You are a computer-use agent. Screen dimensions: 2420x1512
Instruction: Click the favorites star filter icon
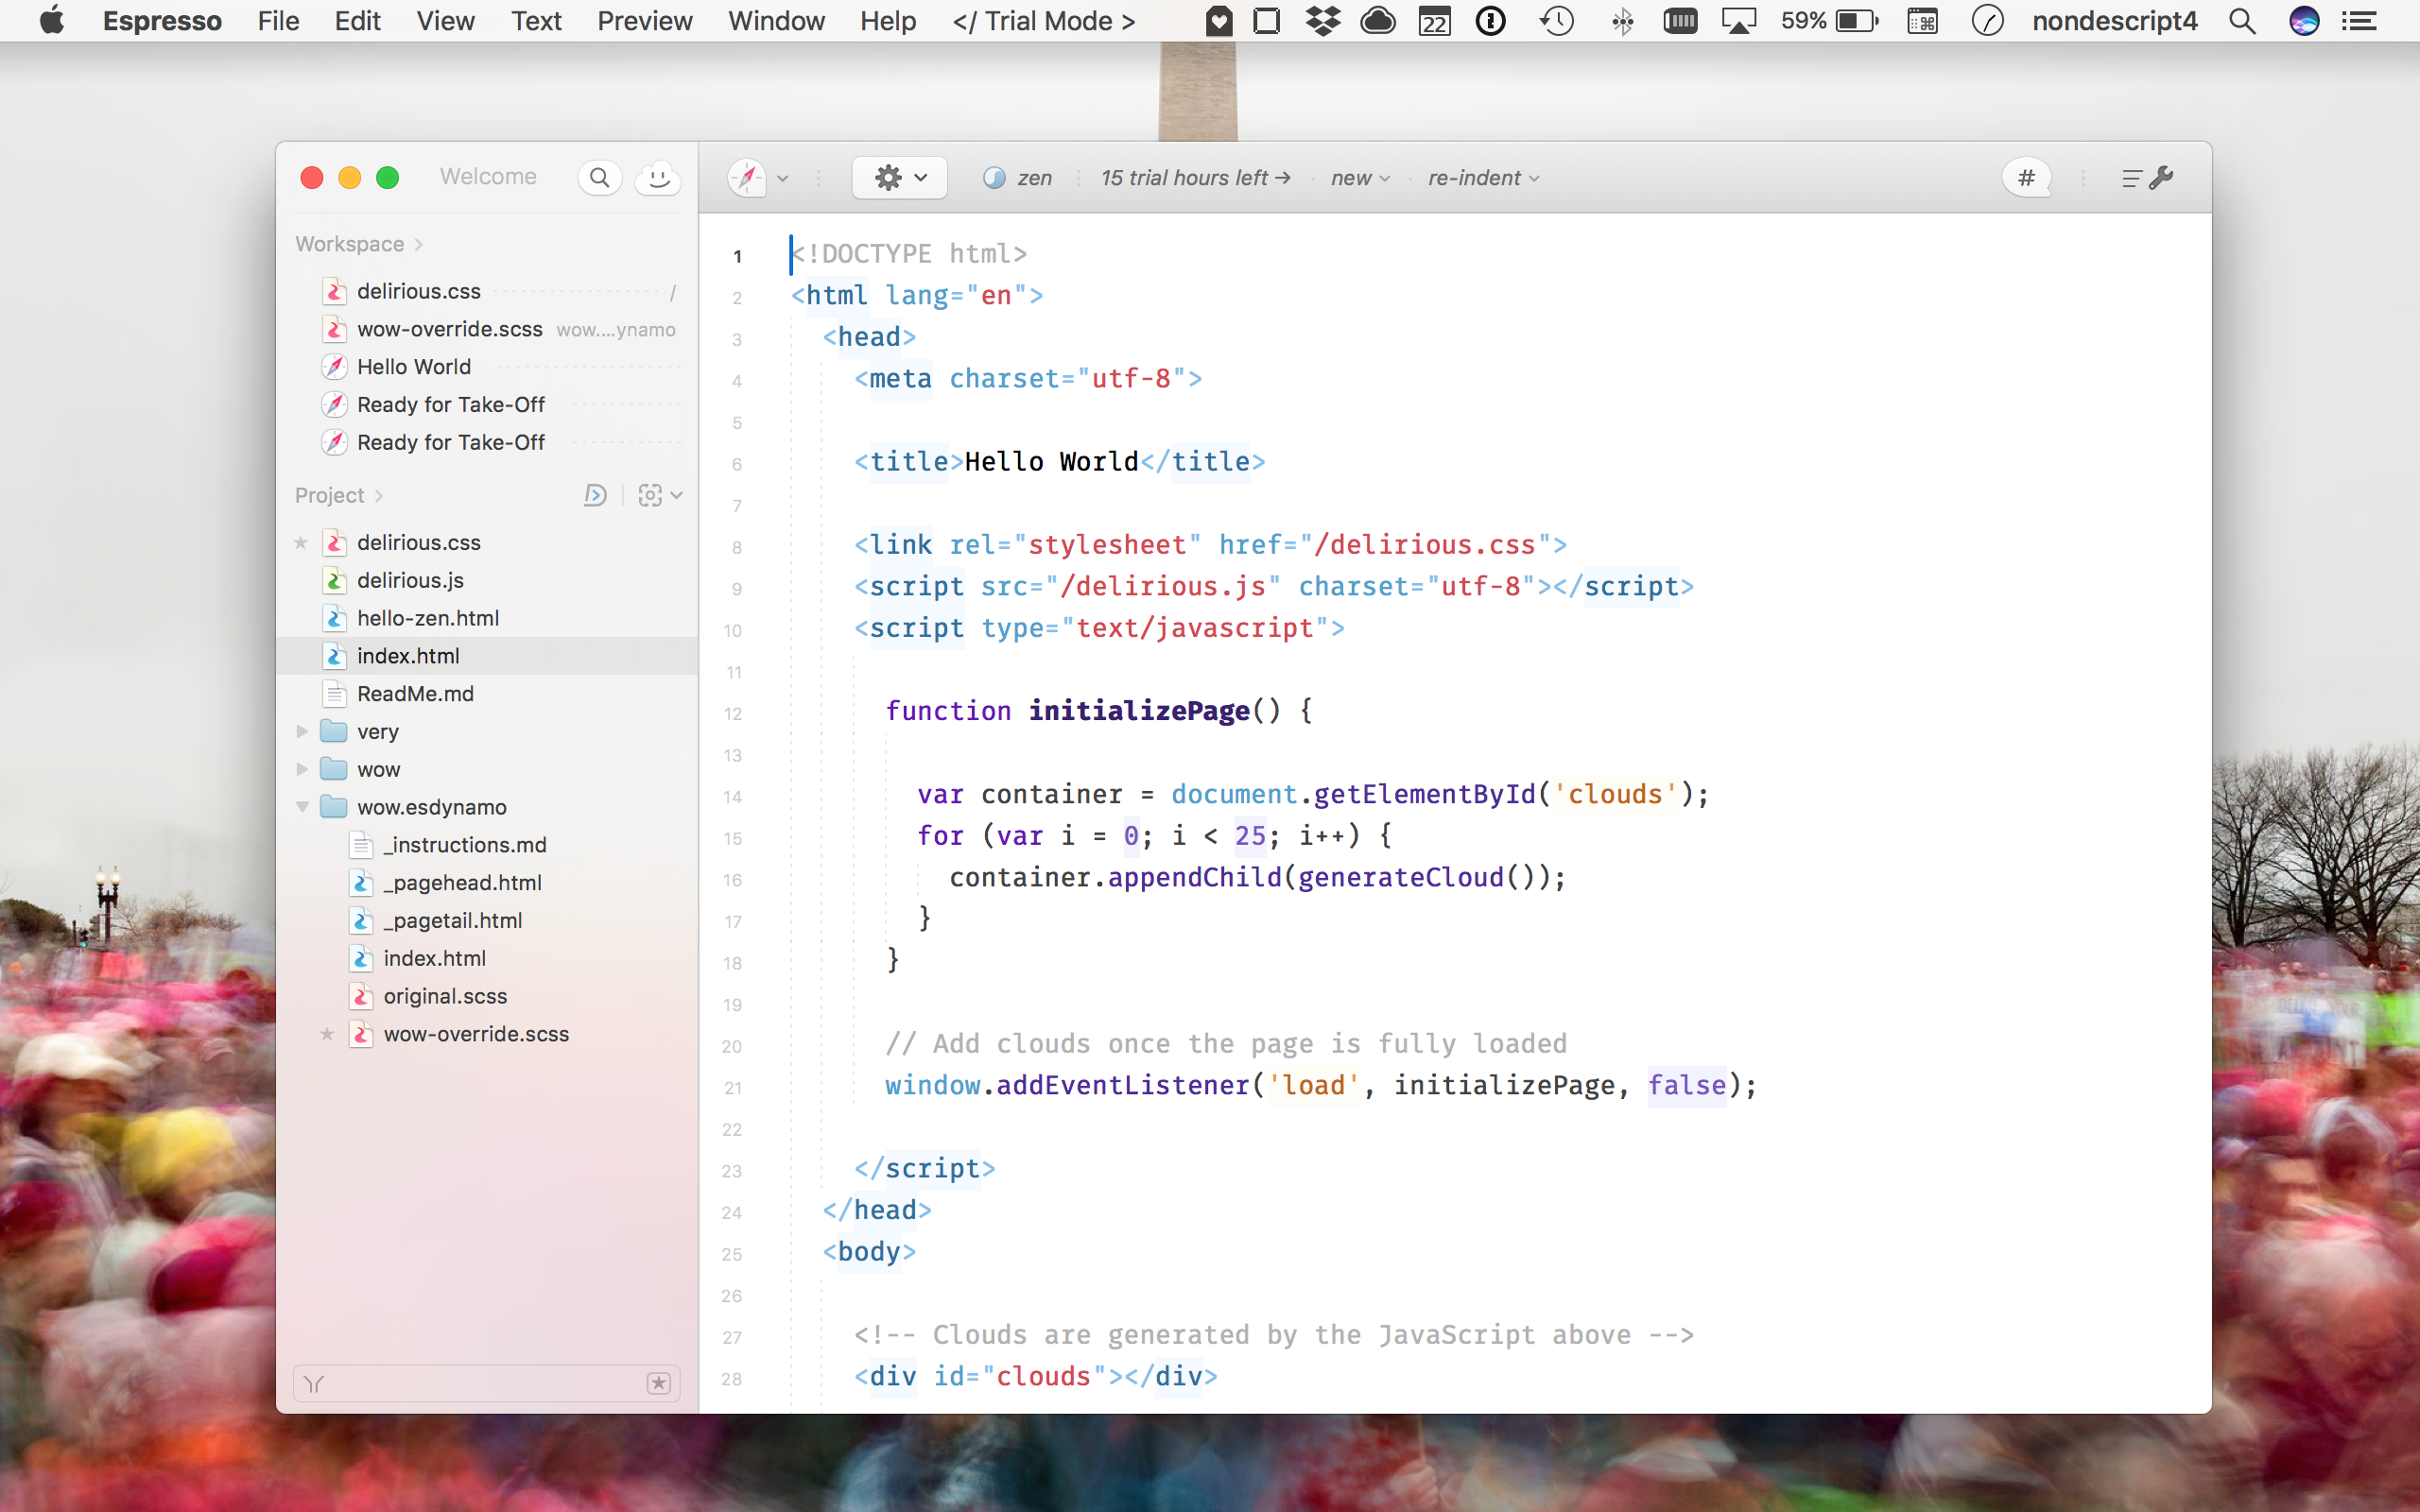click(658, 1383)
